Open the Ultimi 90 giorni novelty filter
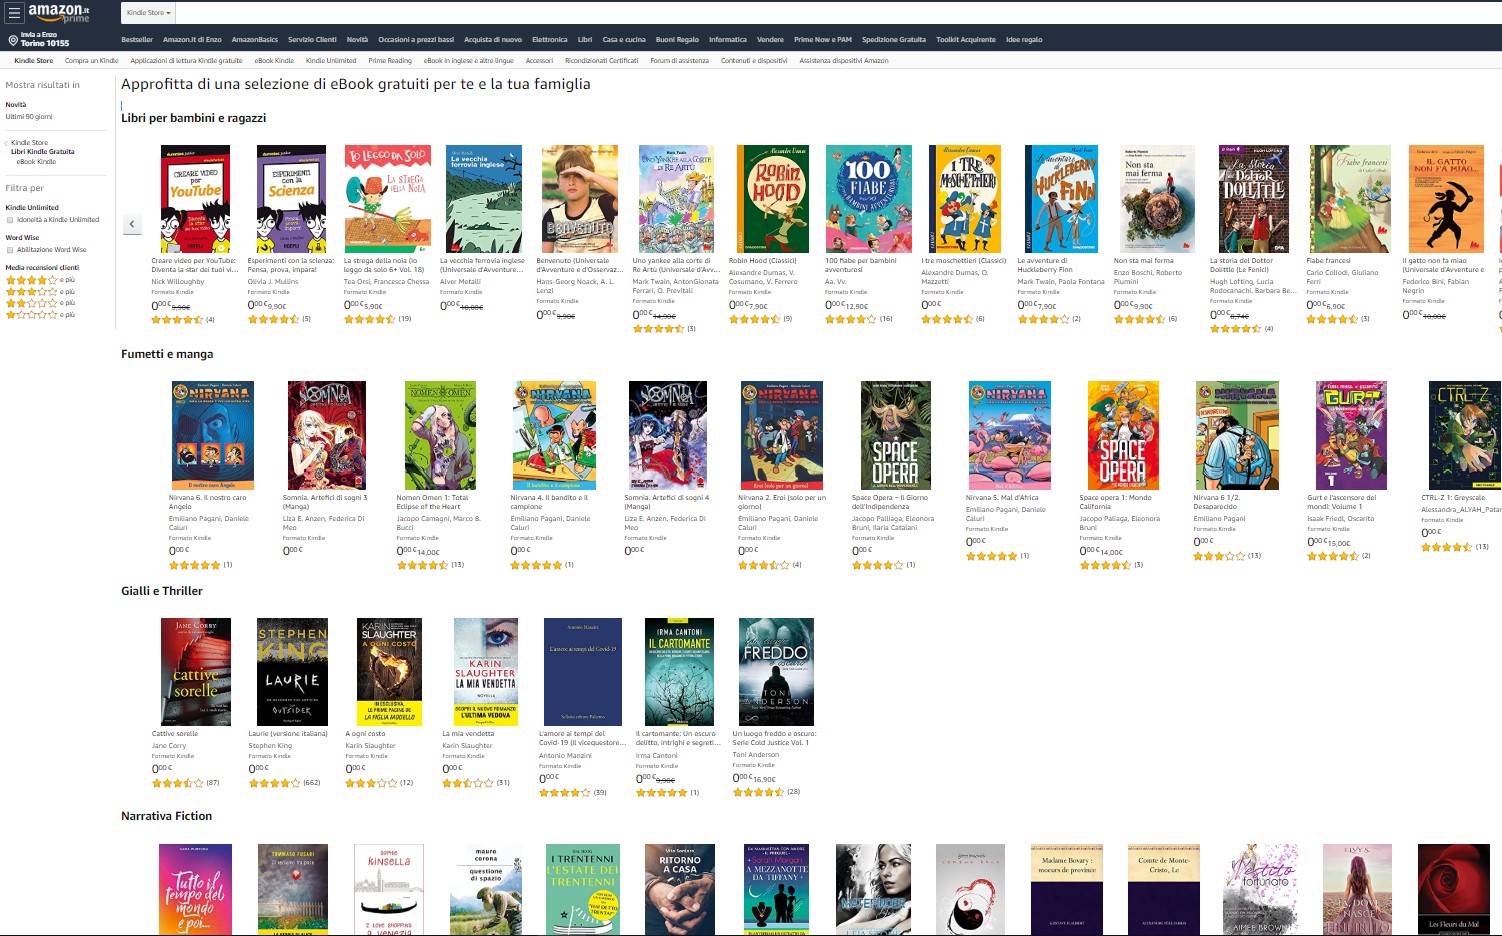Screen dimensions: 1502x936 (29, 117)
